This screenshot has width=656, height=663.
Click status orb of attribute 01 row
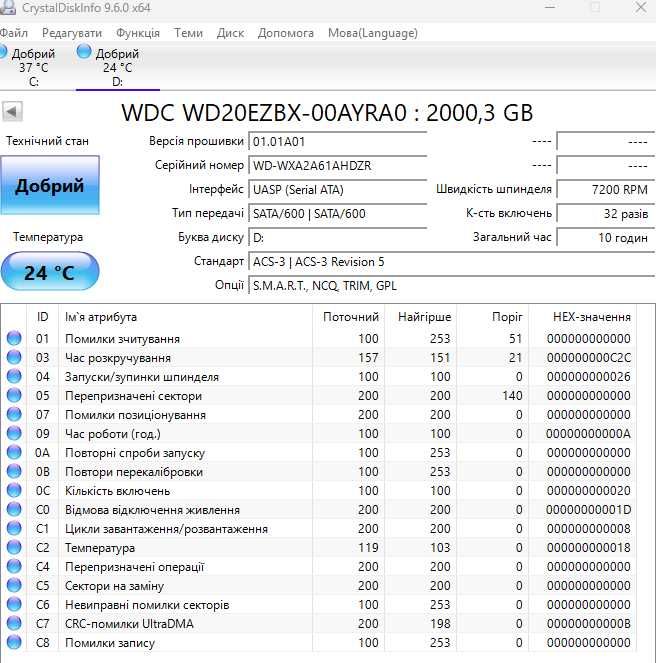[x=14, y=338]
